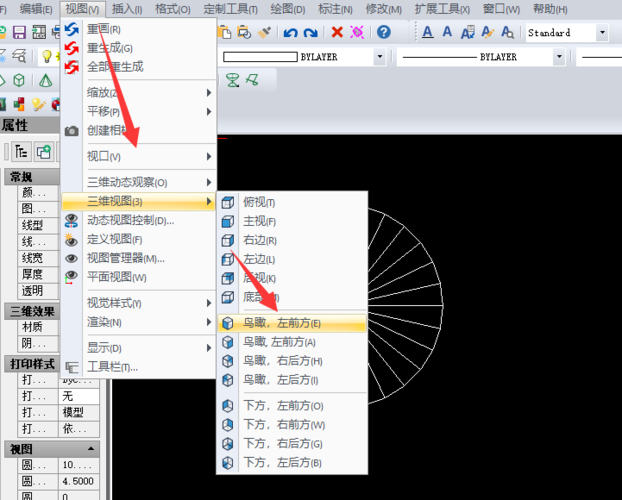Open the 格式(O) menu
Screen dimensions: 622x500
173,9
